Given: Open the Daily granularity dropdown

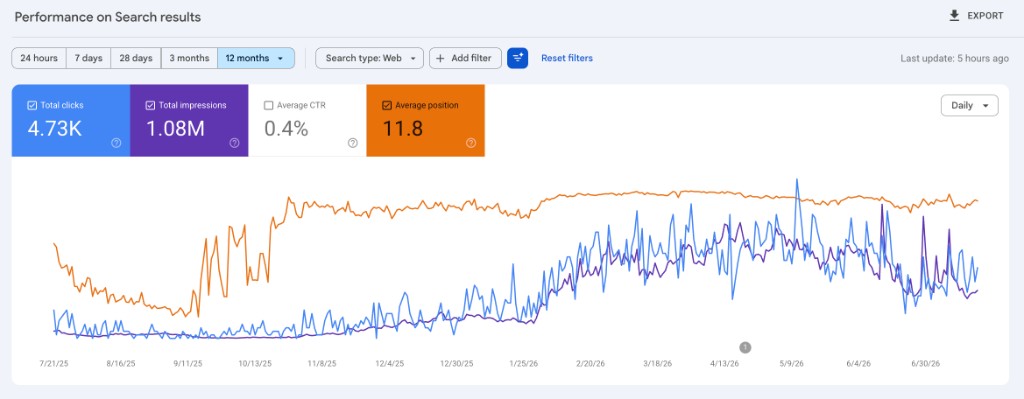Looking at the screenshot, I should click(969, 105).
